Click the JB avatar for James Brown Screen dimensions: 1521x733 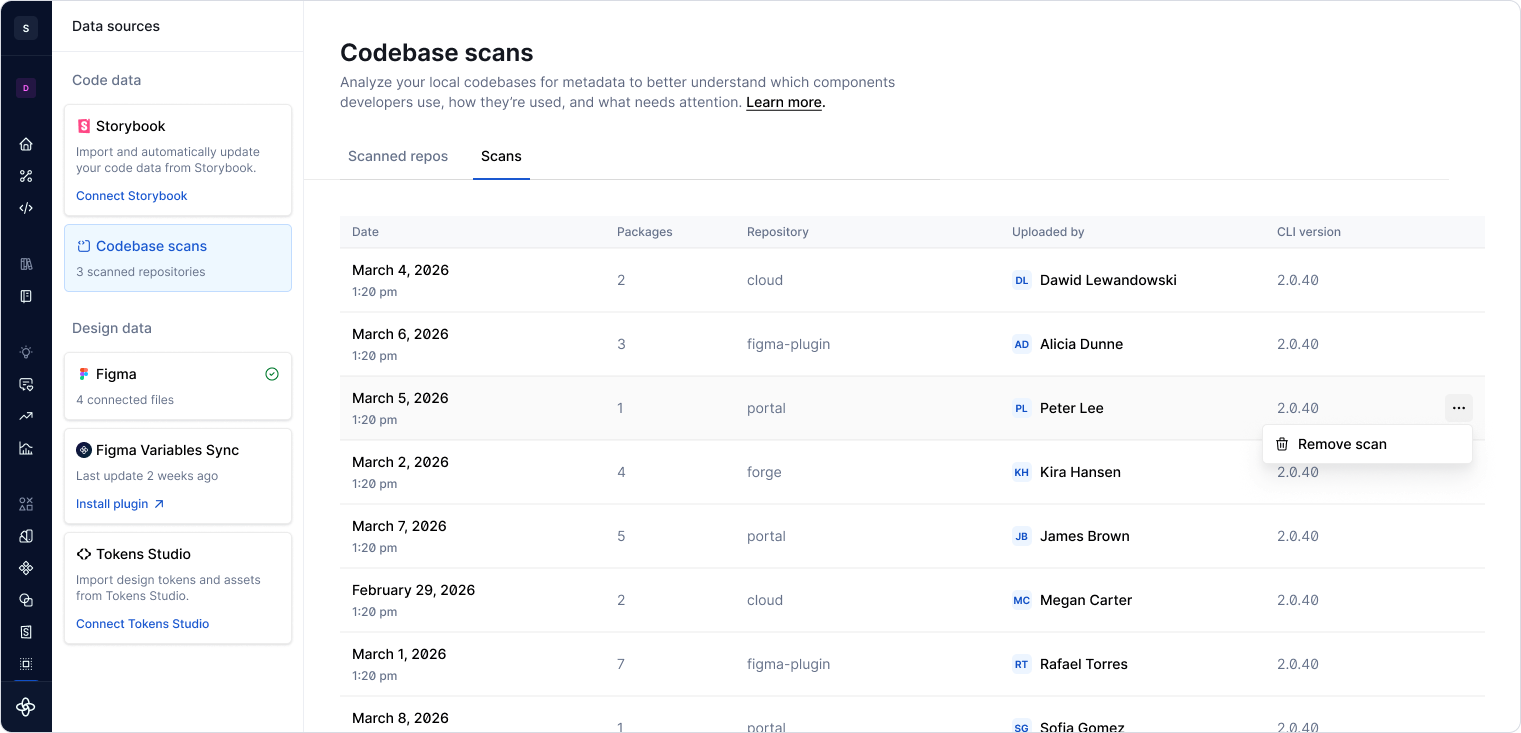click(x=1022, y=536)
